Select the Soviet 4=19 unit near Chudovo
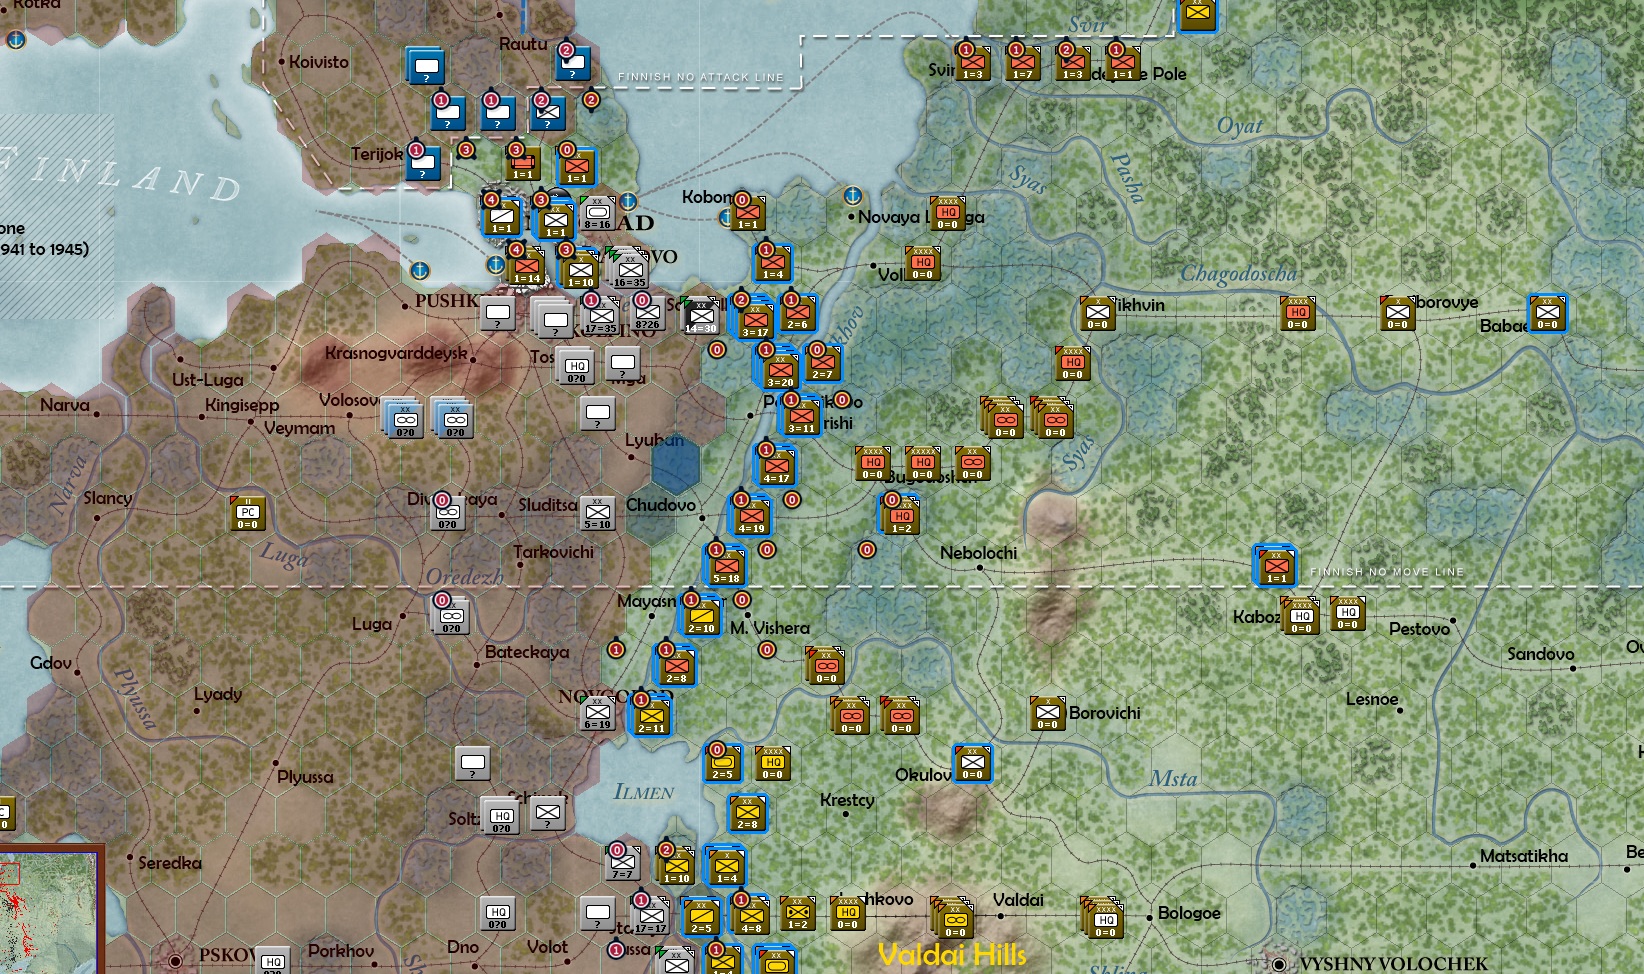Image resolution: width=1644 pixels, height=974 pixels. coord(751,517)
